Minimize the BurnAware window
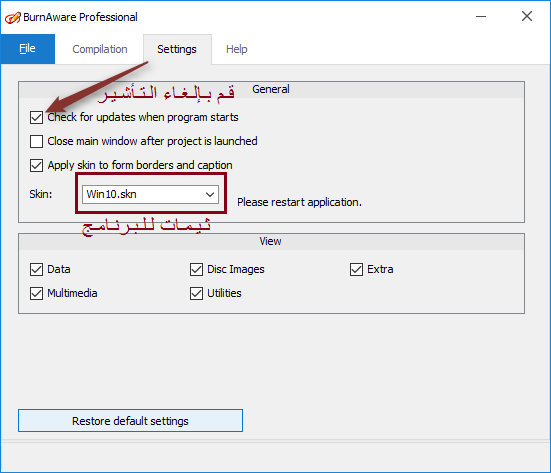Screen dimensions: 551x473 481,17
